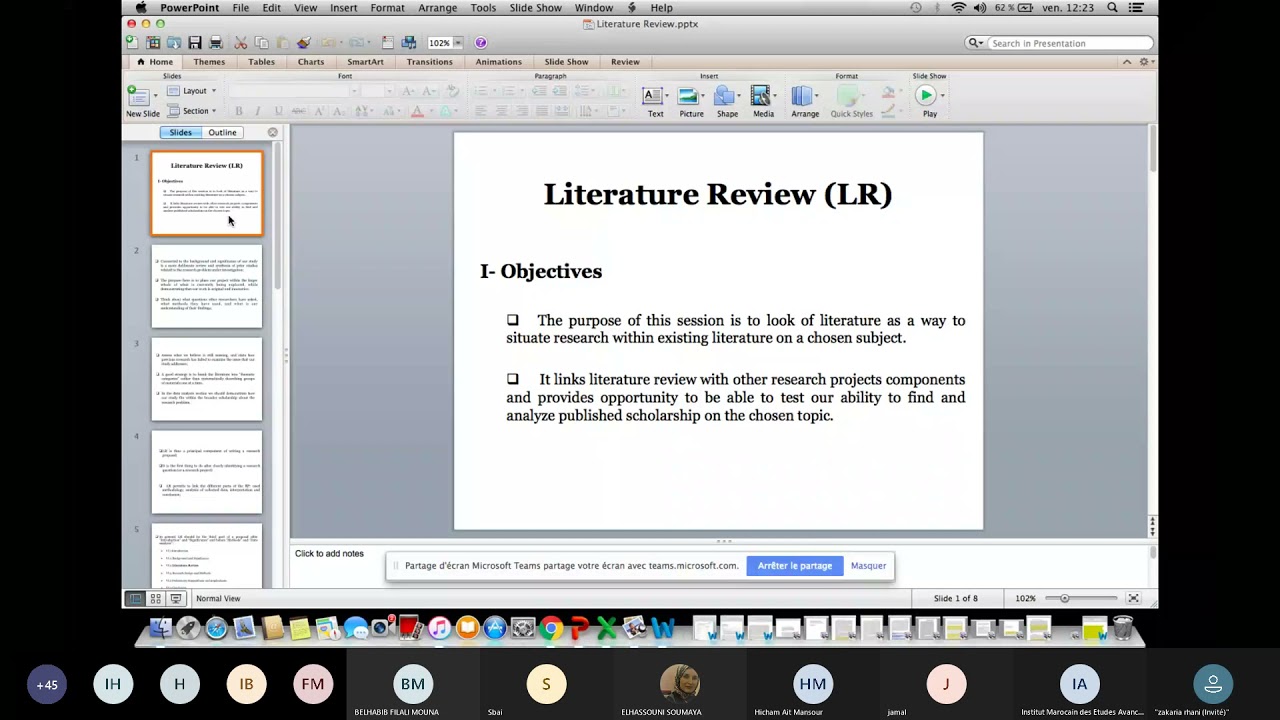Open the PowerPoint Help purple icon
1280x720 pixels.
[x=481, y=43]
